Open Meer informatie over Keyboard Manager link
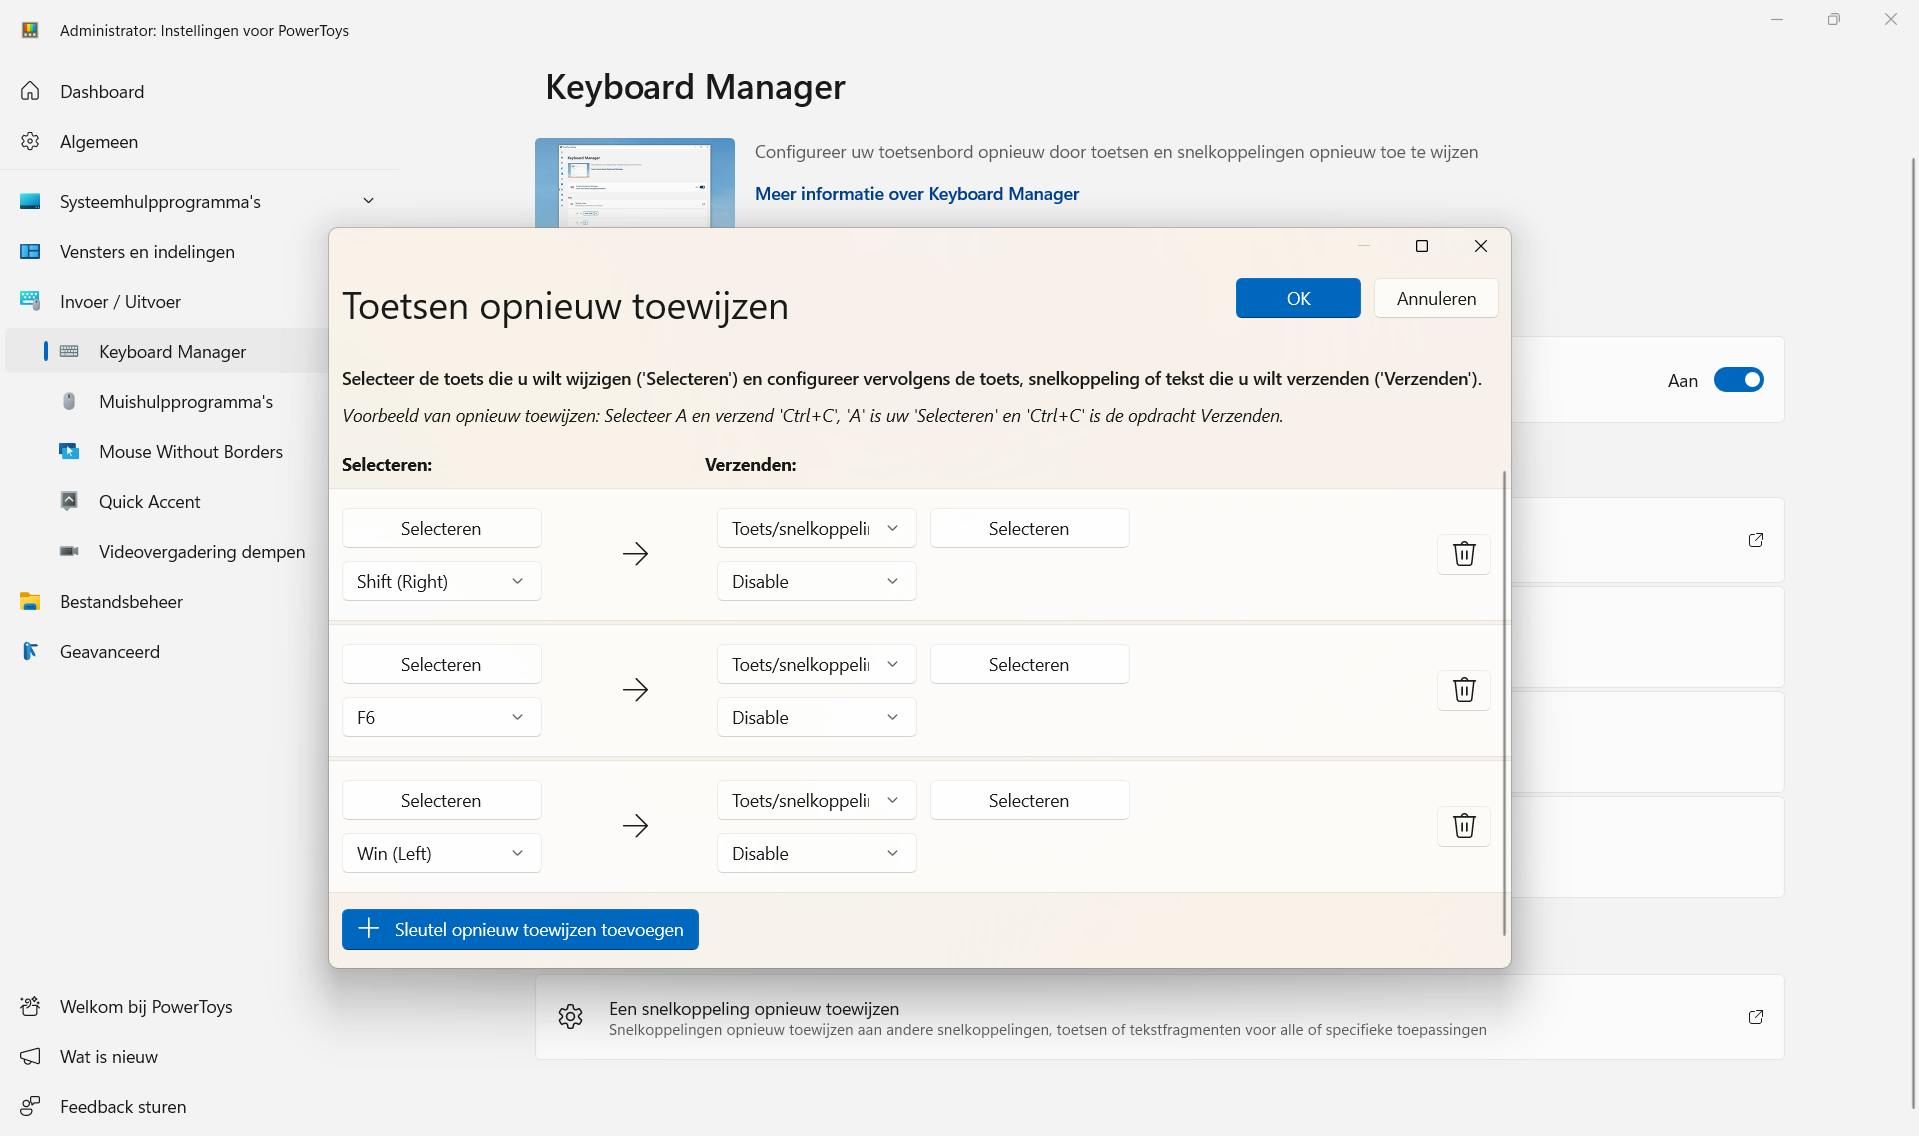 click(917, 194)
